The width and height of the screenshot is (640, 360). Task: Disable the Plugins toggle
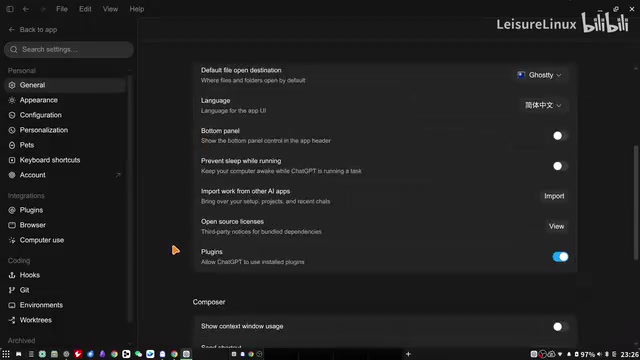(560, 257)
